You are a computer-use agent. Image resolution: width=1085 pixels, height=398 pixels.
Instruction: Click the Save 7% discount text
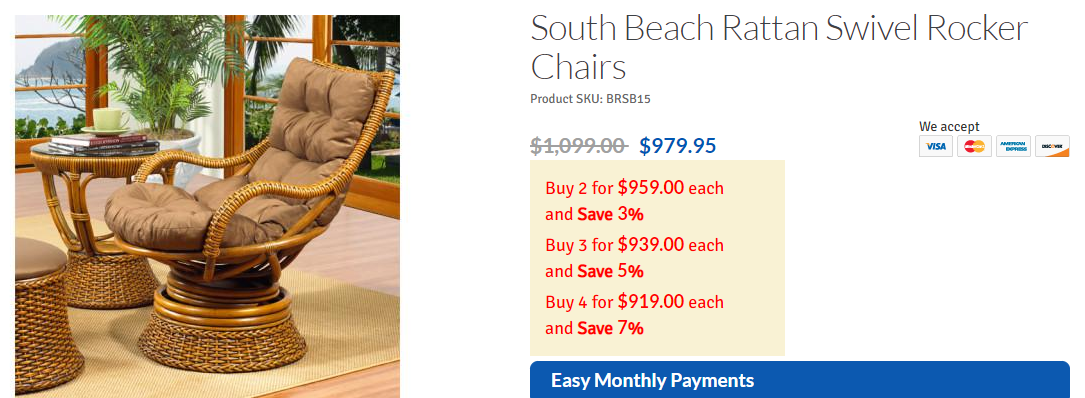click(x=610, y=328)
